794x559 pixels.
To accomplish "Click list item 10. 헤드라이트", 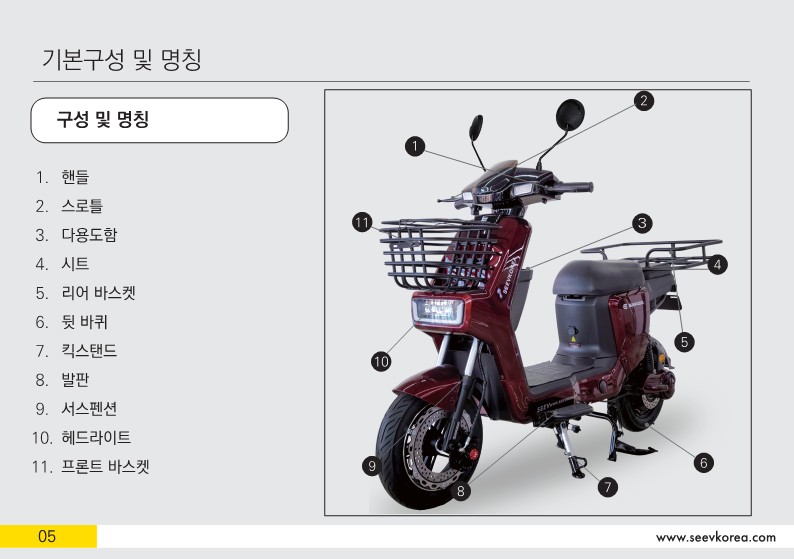I will [81, 437].
